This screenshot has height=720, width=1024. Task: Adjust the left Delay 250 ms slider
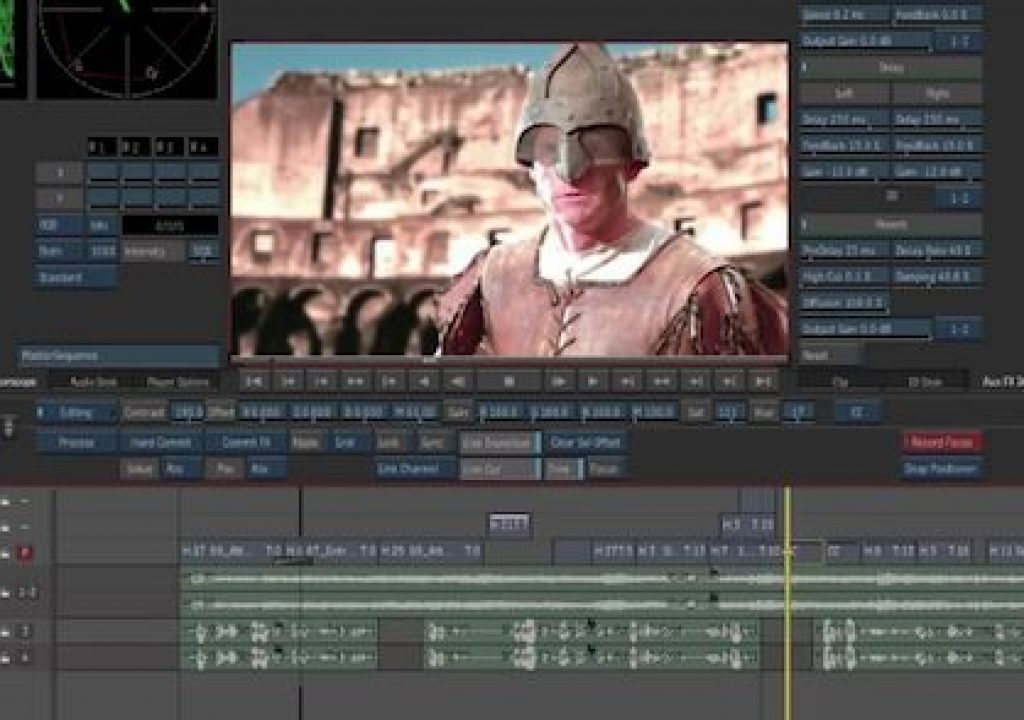[x=844, y=120]
